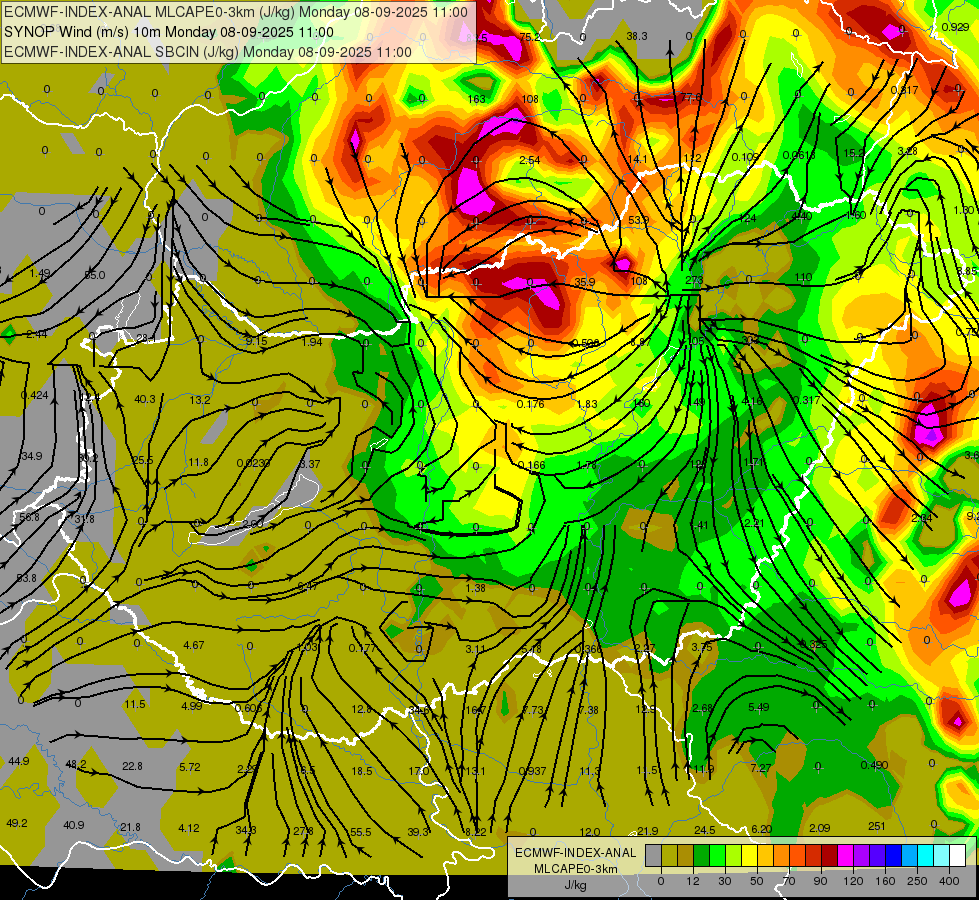Click the map value 18.5
The image size is (979, 900).
coord(362,771)
